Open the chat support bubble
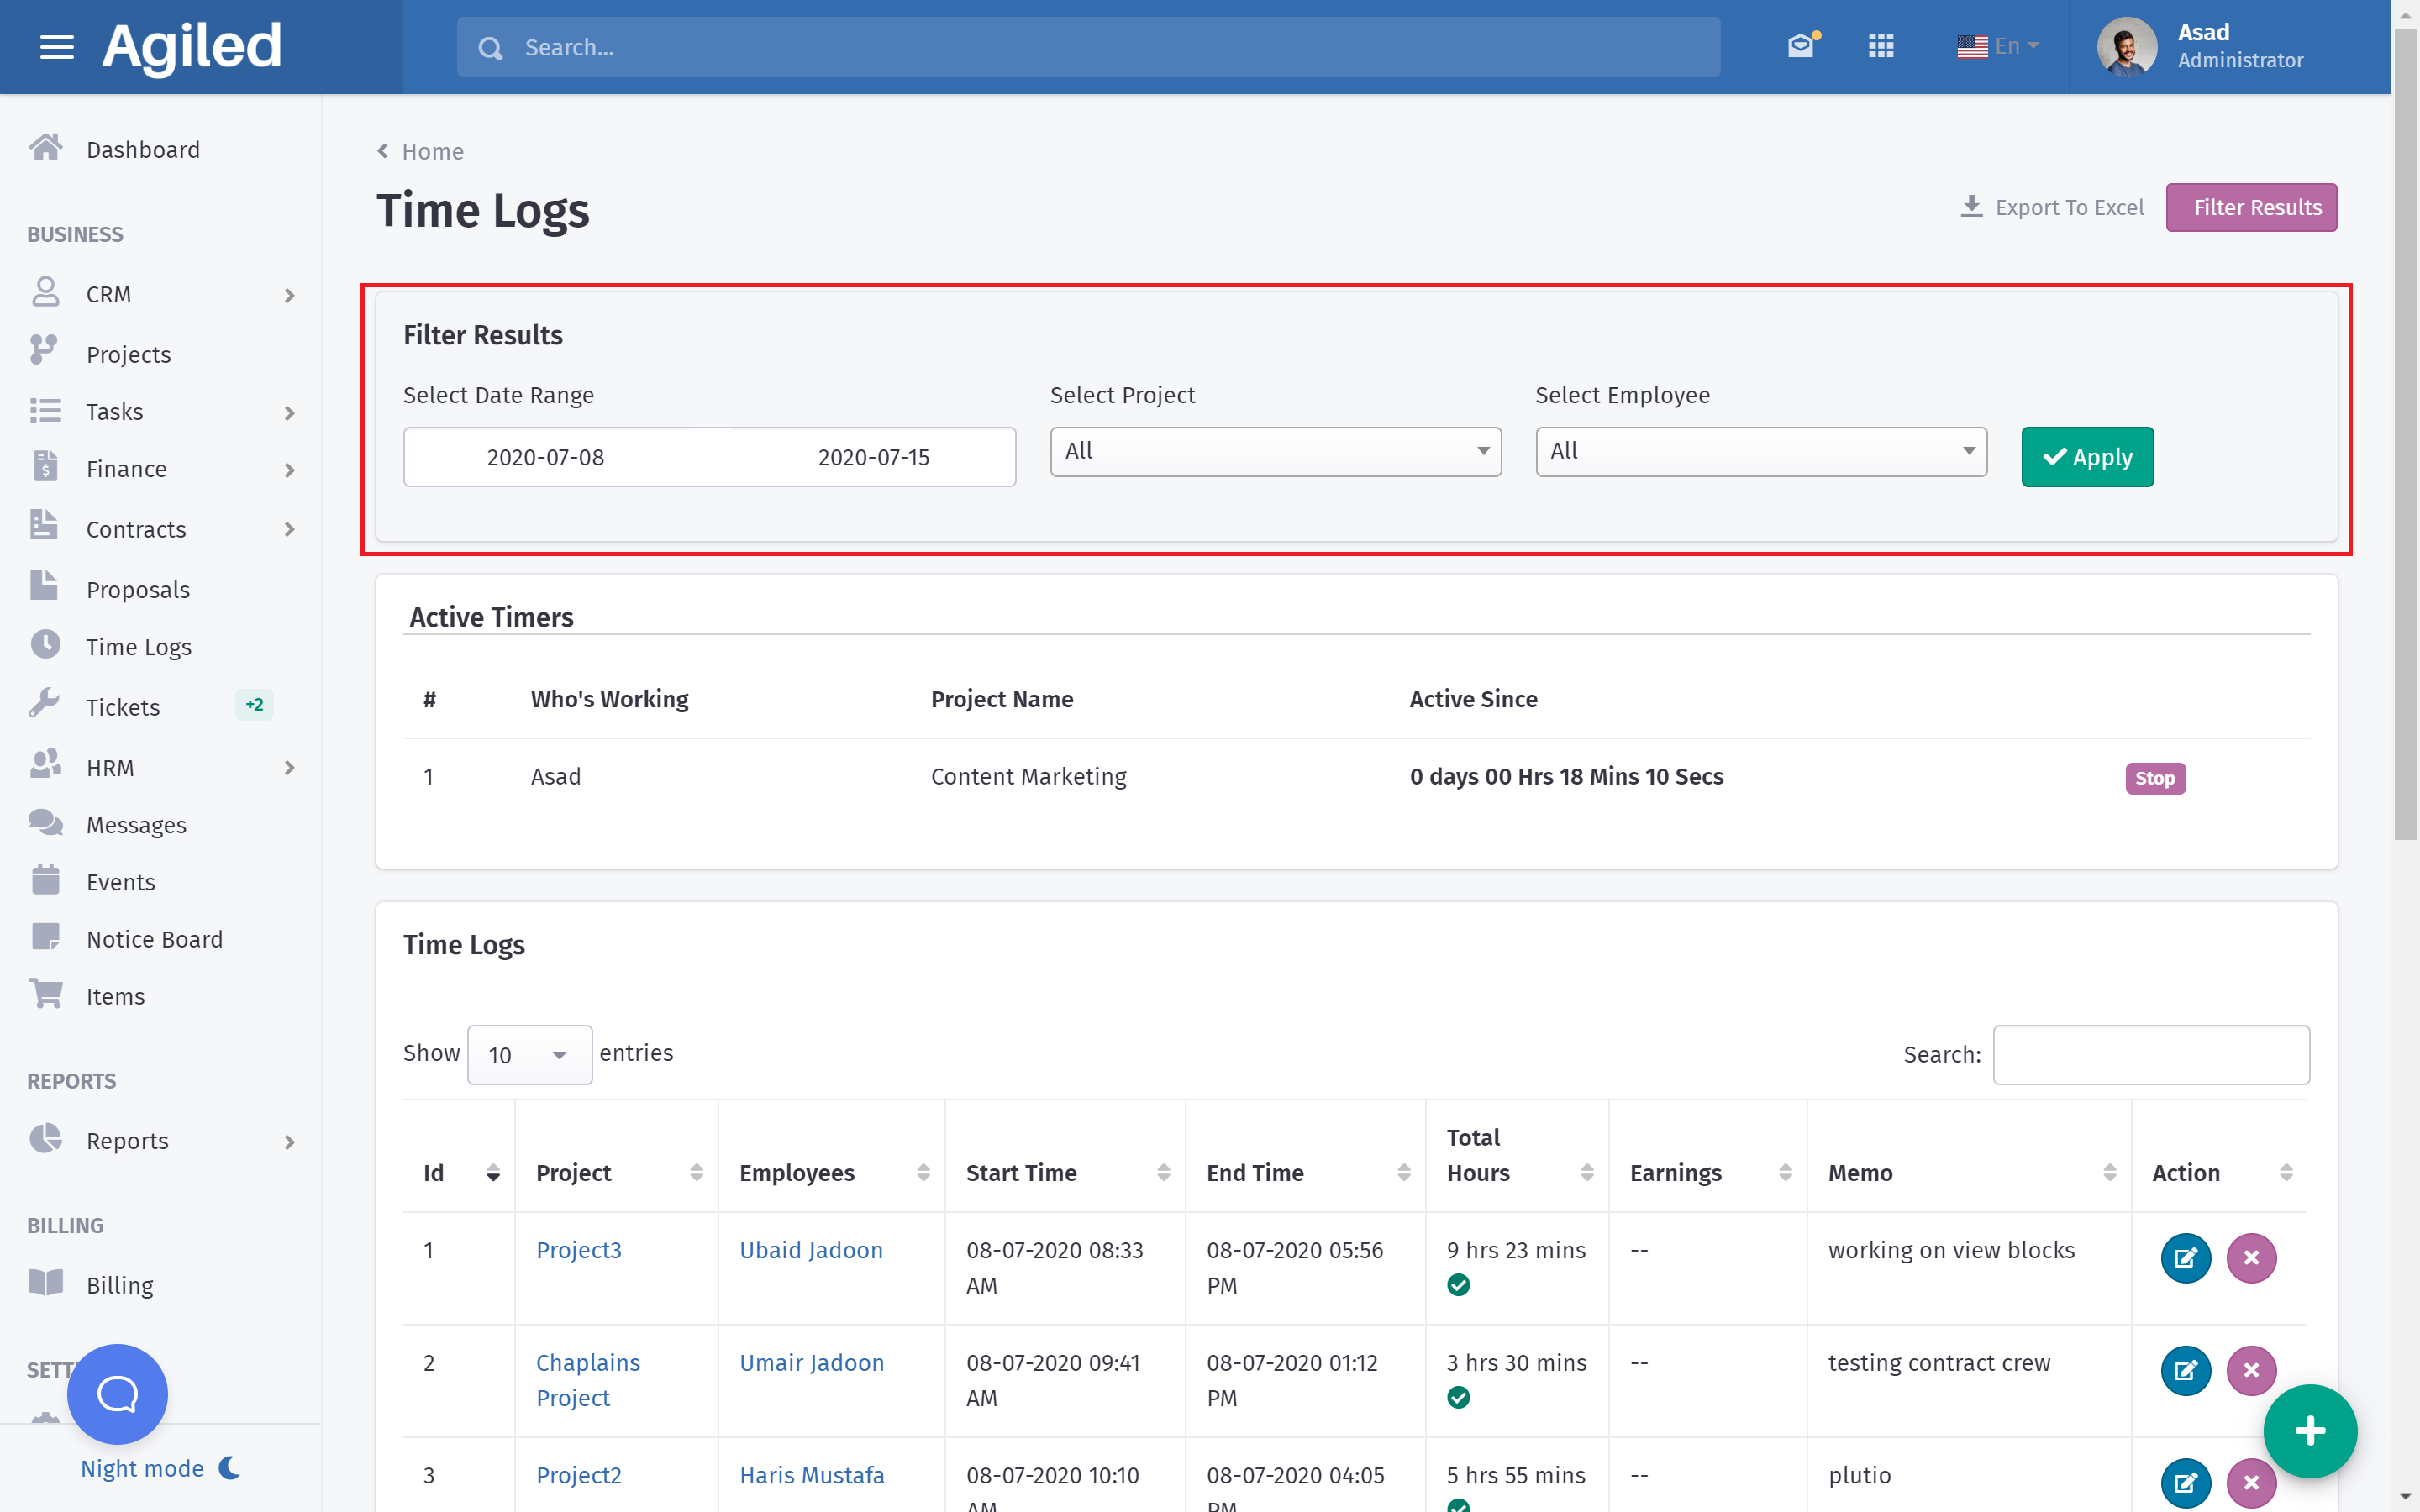The width and height of the screenshot is (2420, 1512). pos(118,1393)
